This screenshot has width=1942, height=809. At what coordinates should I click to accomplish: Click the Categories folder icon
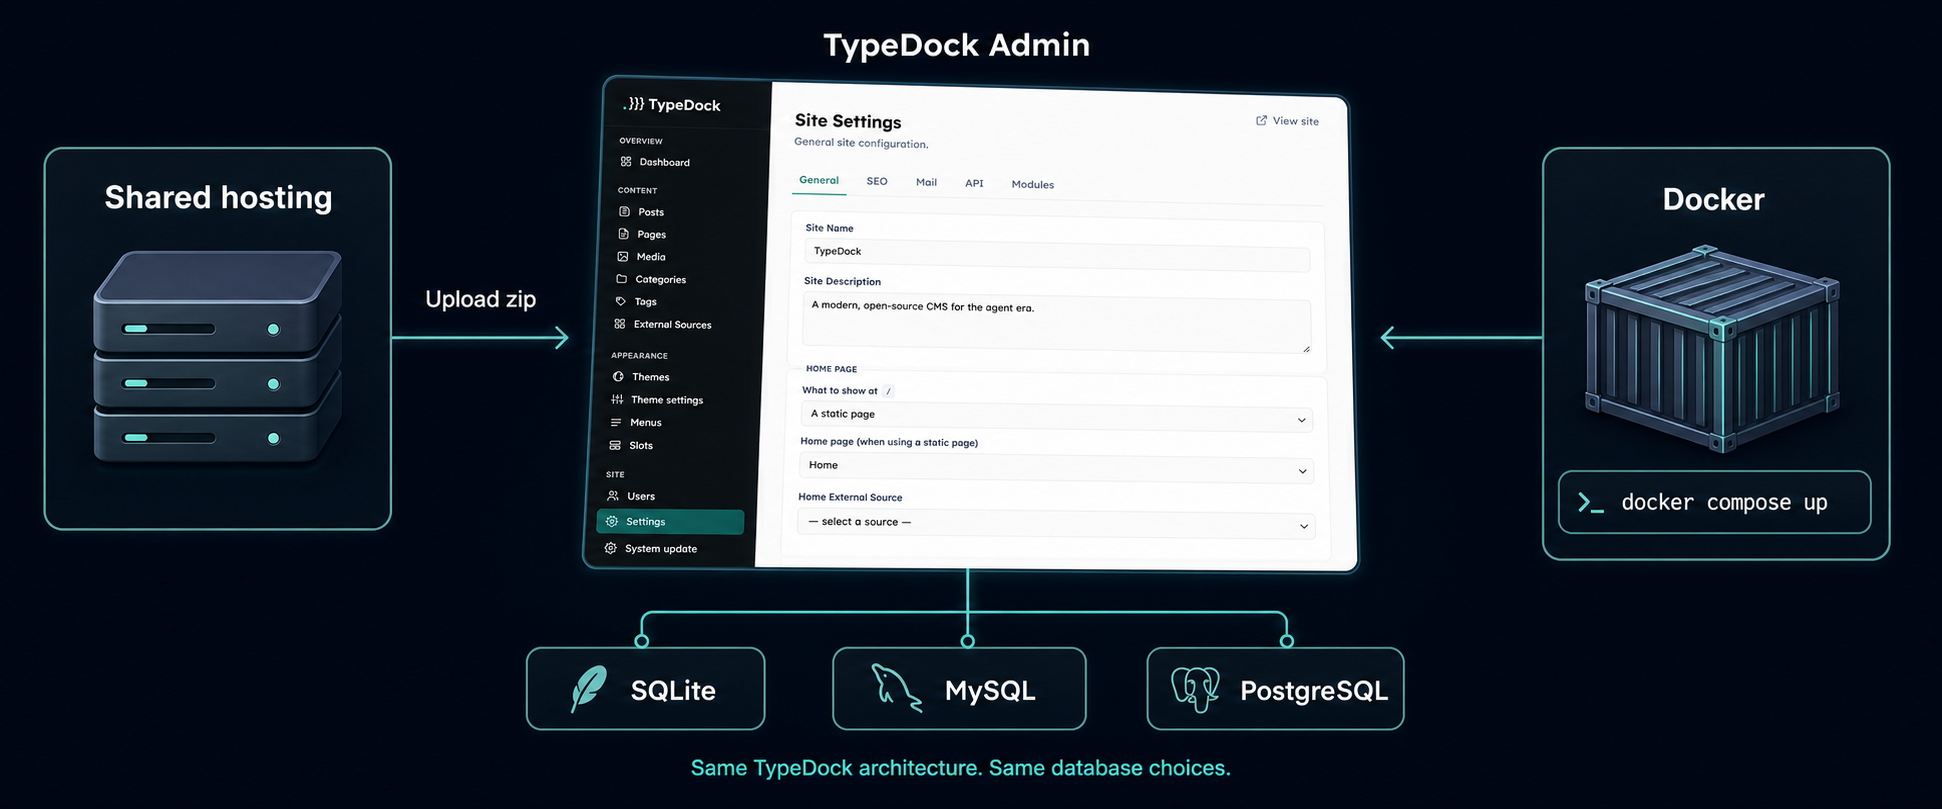tap(621, 279)
